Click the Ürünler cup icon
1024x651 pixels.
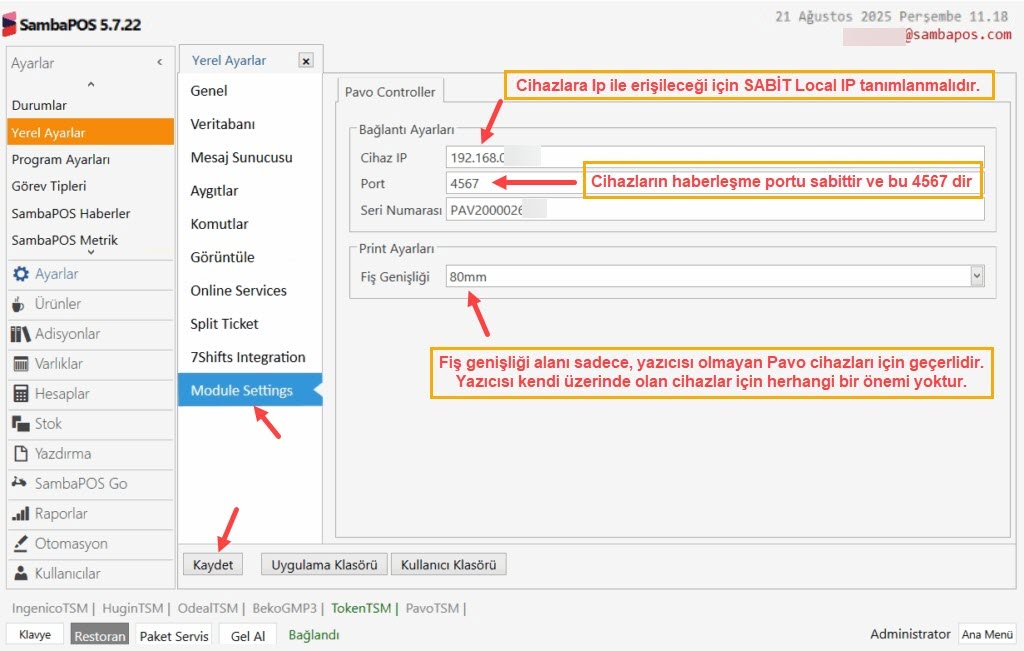(19, 304)
